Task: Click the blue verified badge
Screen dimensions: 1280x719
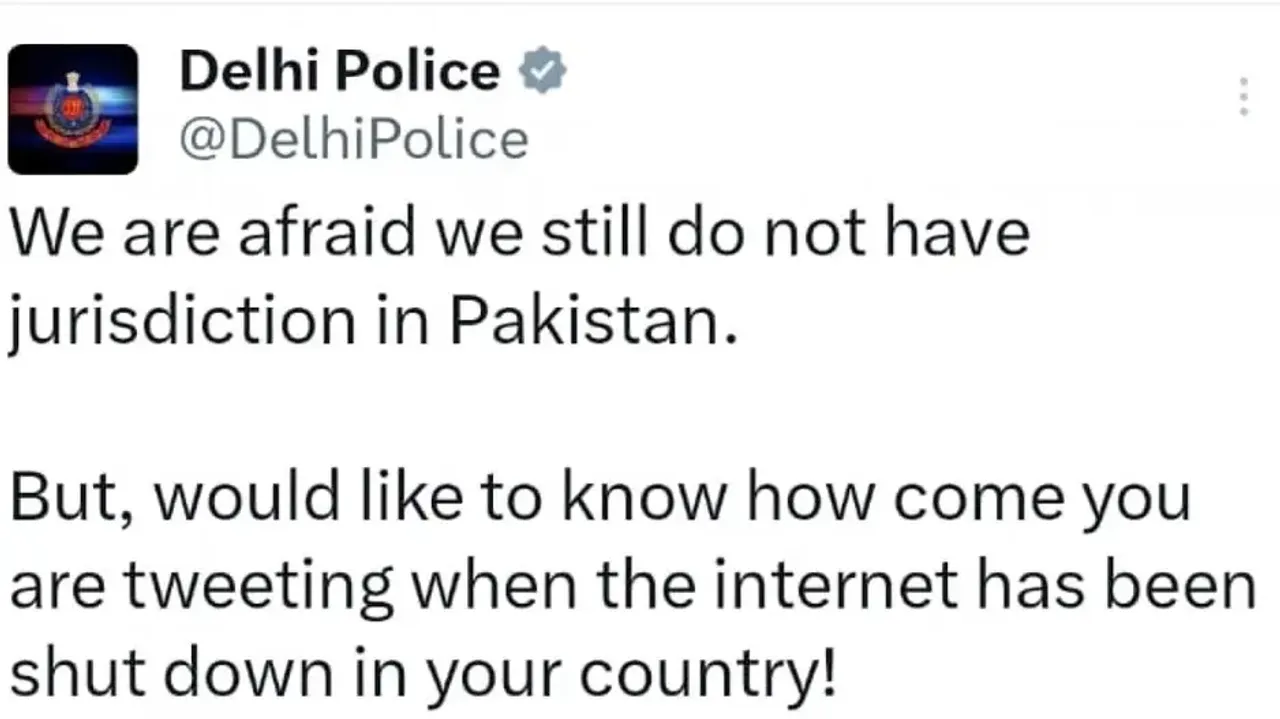Action: (x=543, y=73)
